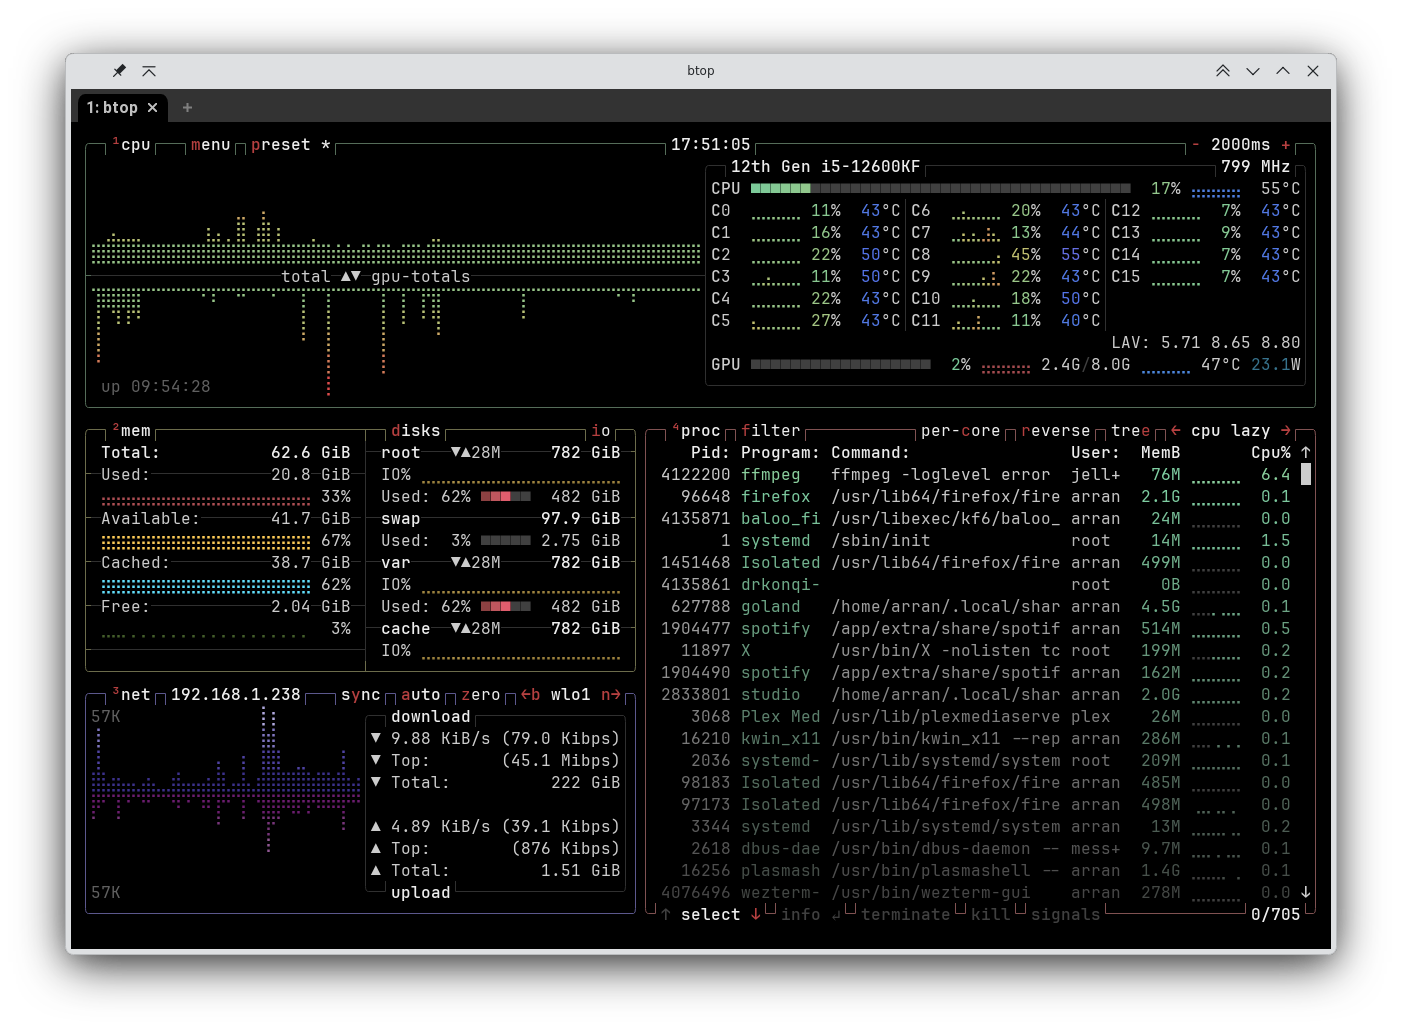Toggle the cpu box label
This screenshot has width=1402, height=1032.
[x=131, y=145]
